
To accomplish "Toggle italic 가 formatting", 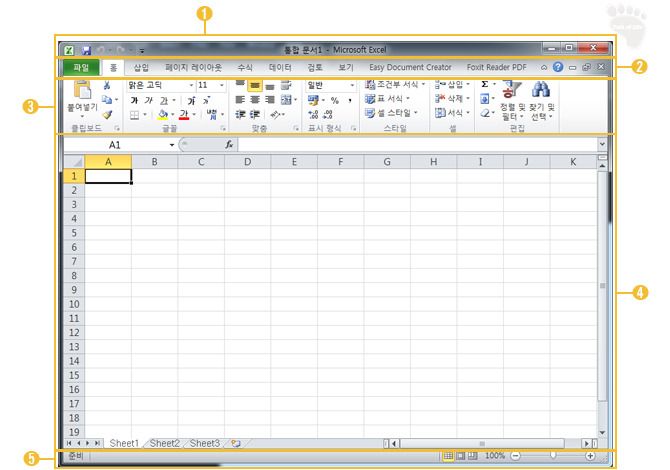I will 148,100.
